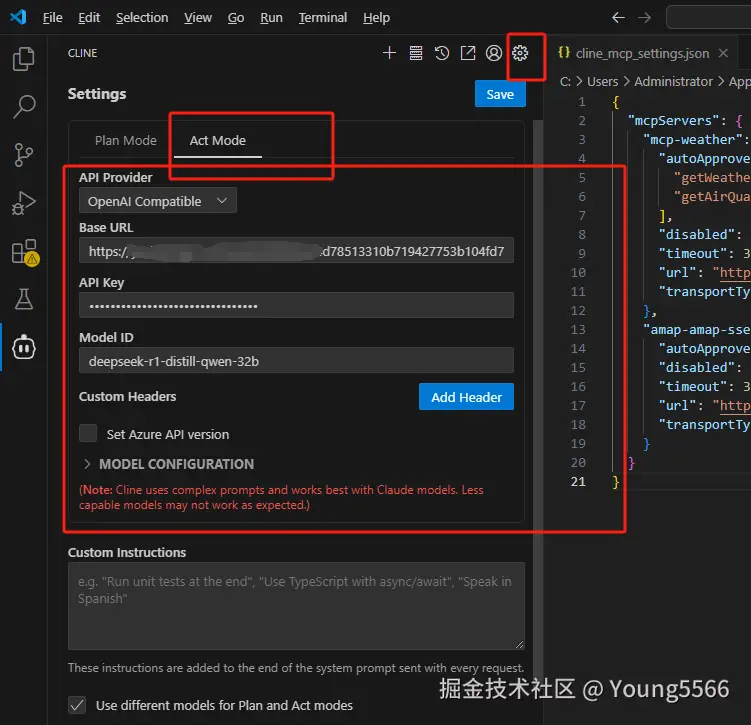Open Cline MCP Servers icon
The image size is (751, 725).
tap(416, 53)
